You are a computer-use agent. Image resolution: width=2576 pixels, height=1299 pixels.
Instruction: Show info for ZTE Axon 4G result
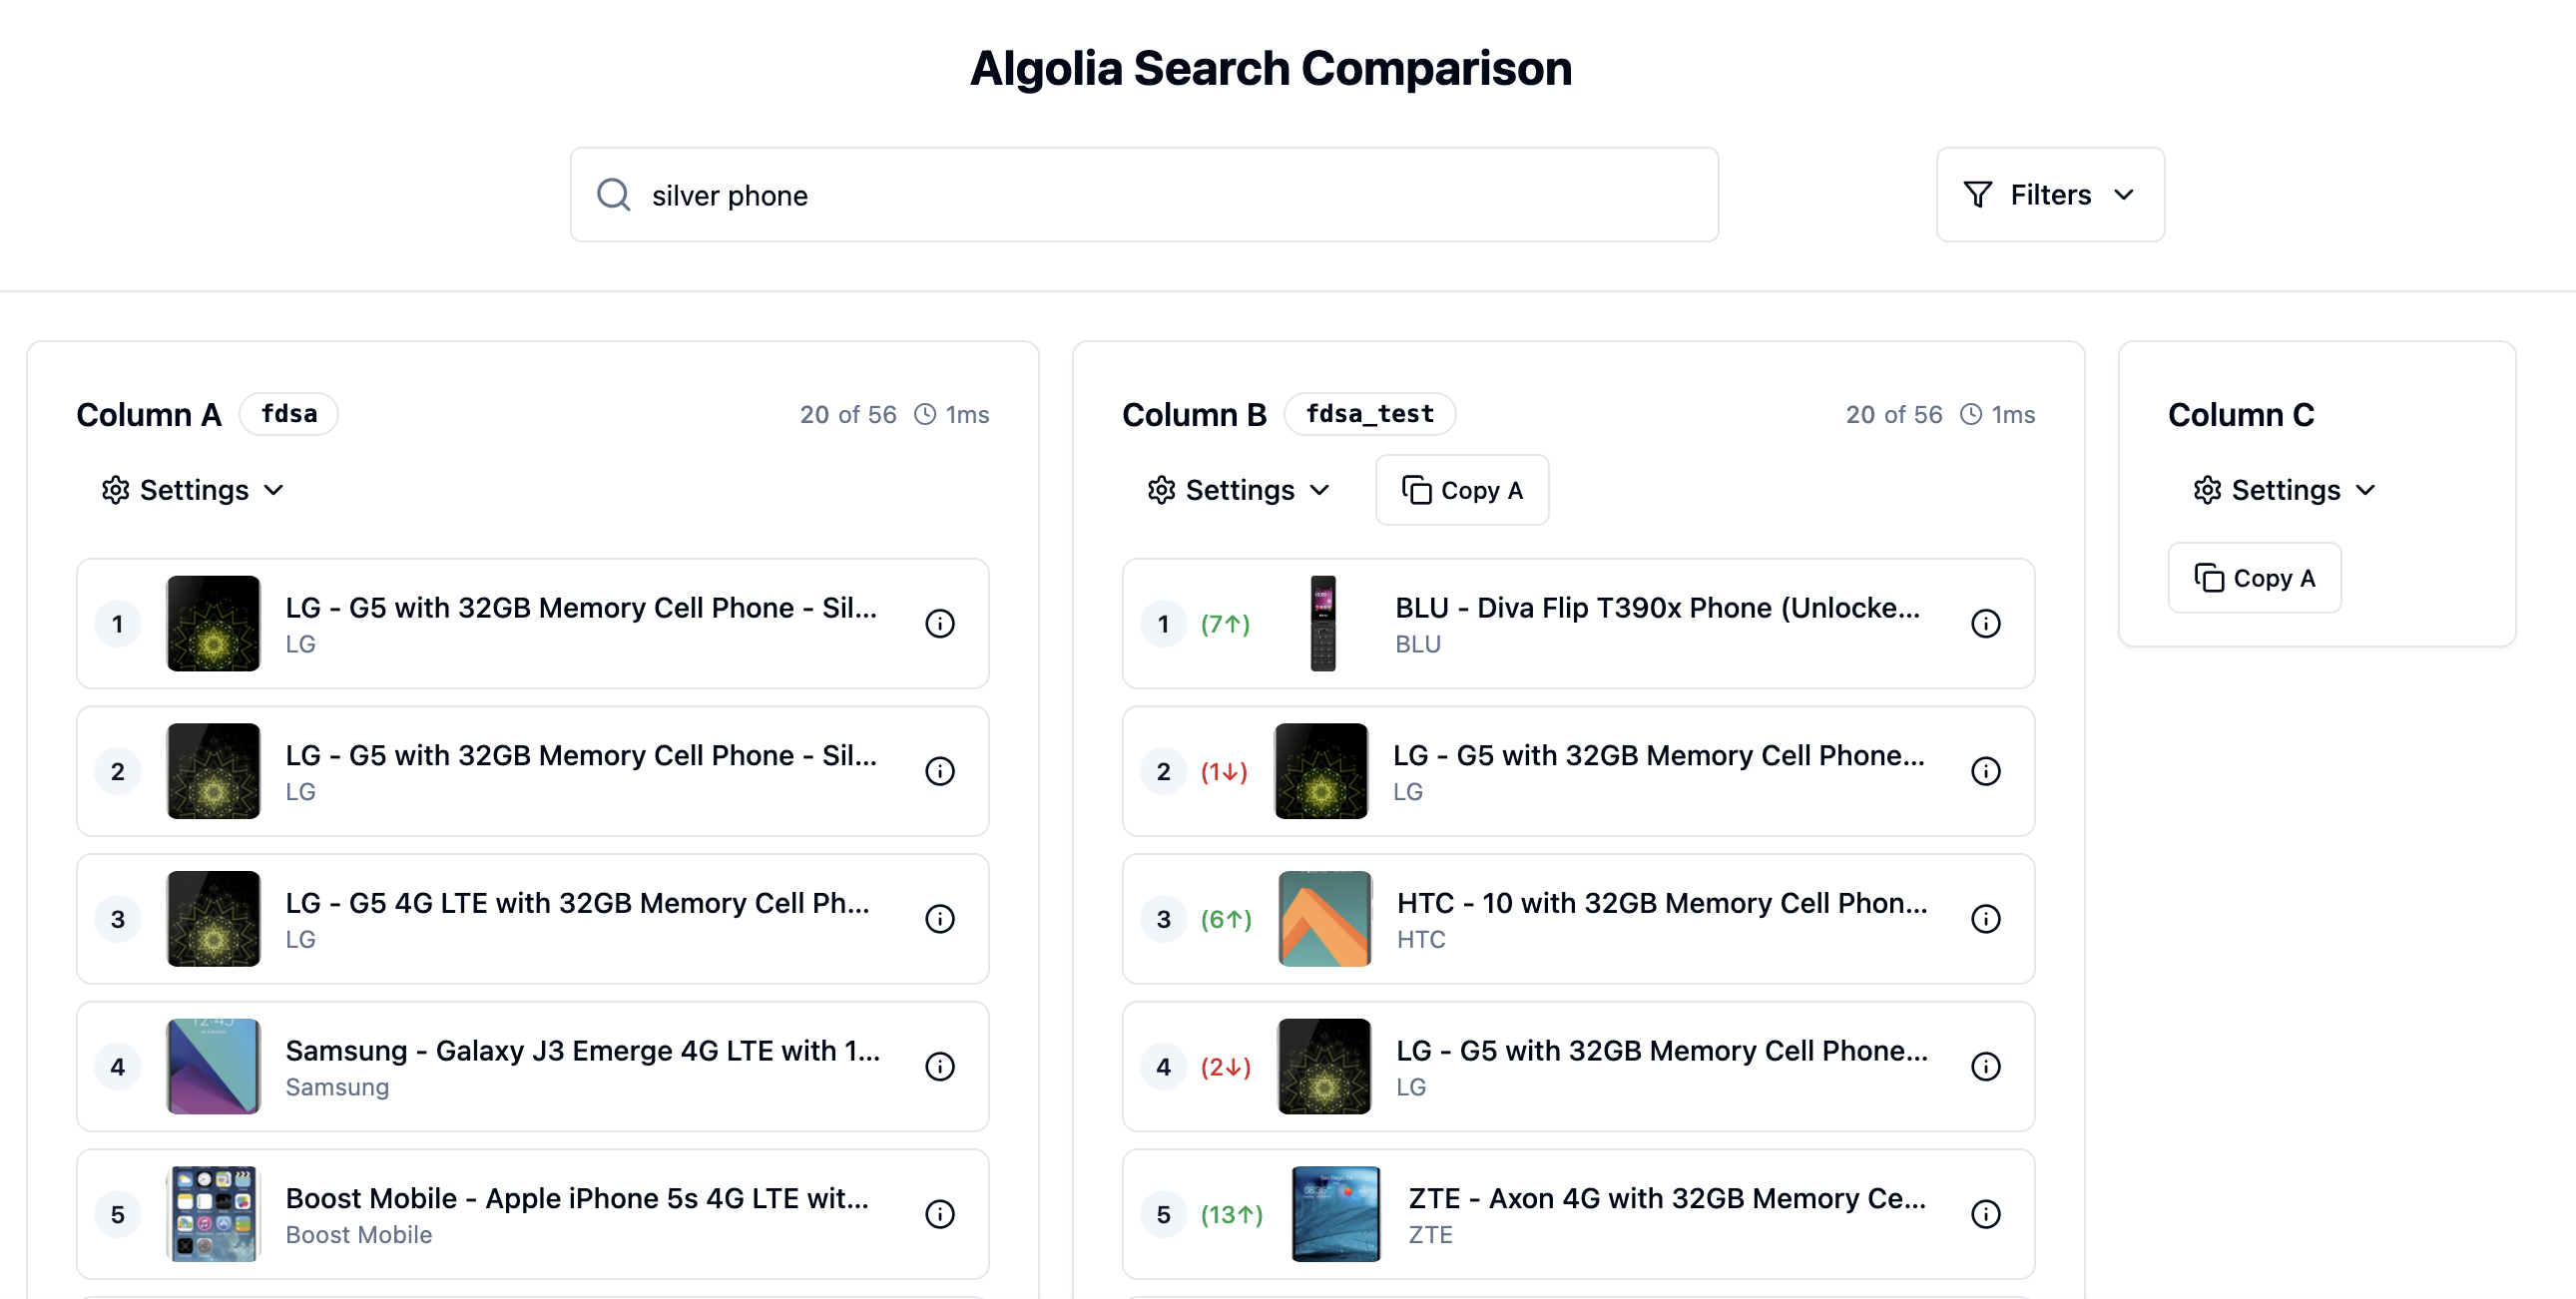pos(1985,1213)
